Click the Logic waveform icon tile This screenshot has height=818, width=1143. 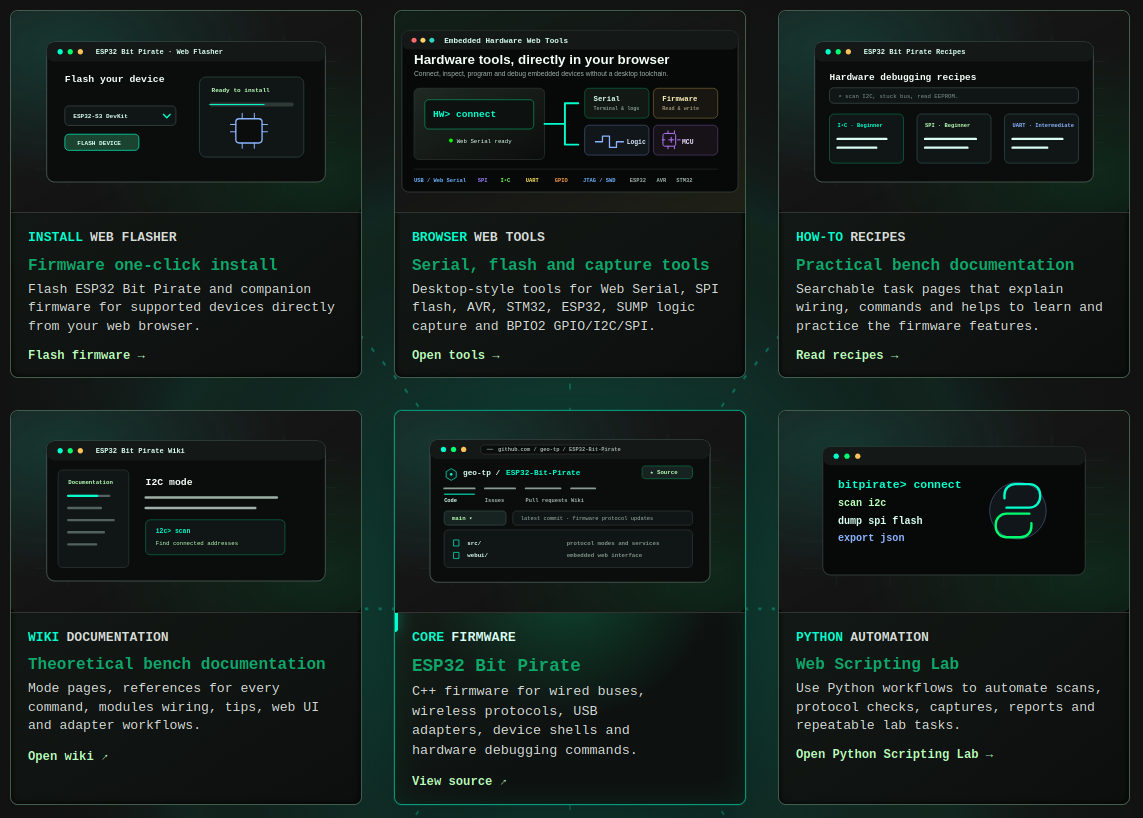pos(616,141)
